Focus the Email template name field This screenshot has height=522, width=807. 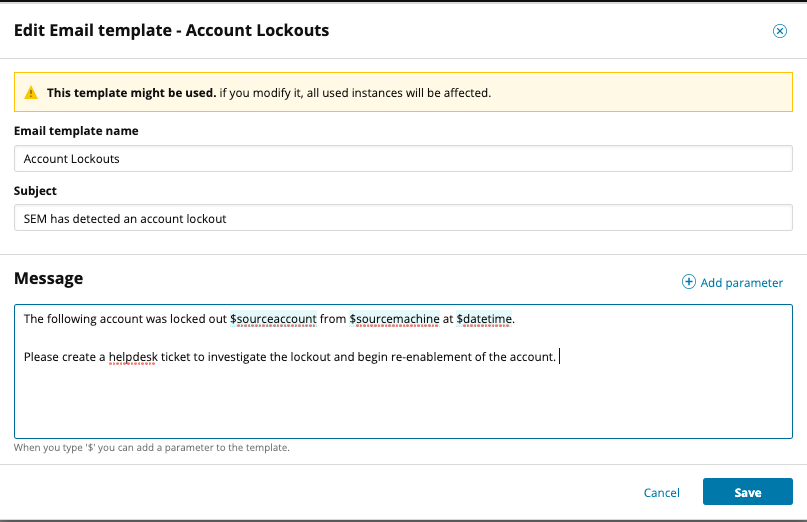403,158
